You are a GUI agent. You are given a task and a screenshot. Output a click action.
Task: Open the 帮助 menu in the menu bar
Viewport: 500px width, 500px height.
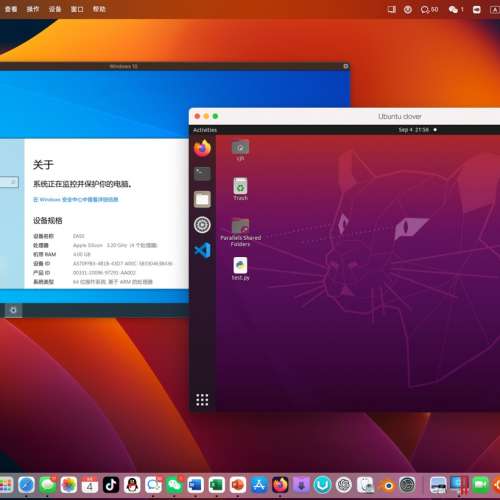click(x=99, y=9)
